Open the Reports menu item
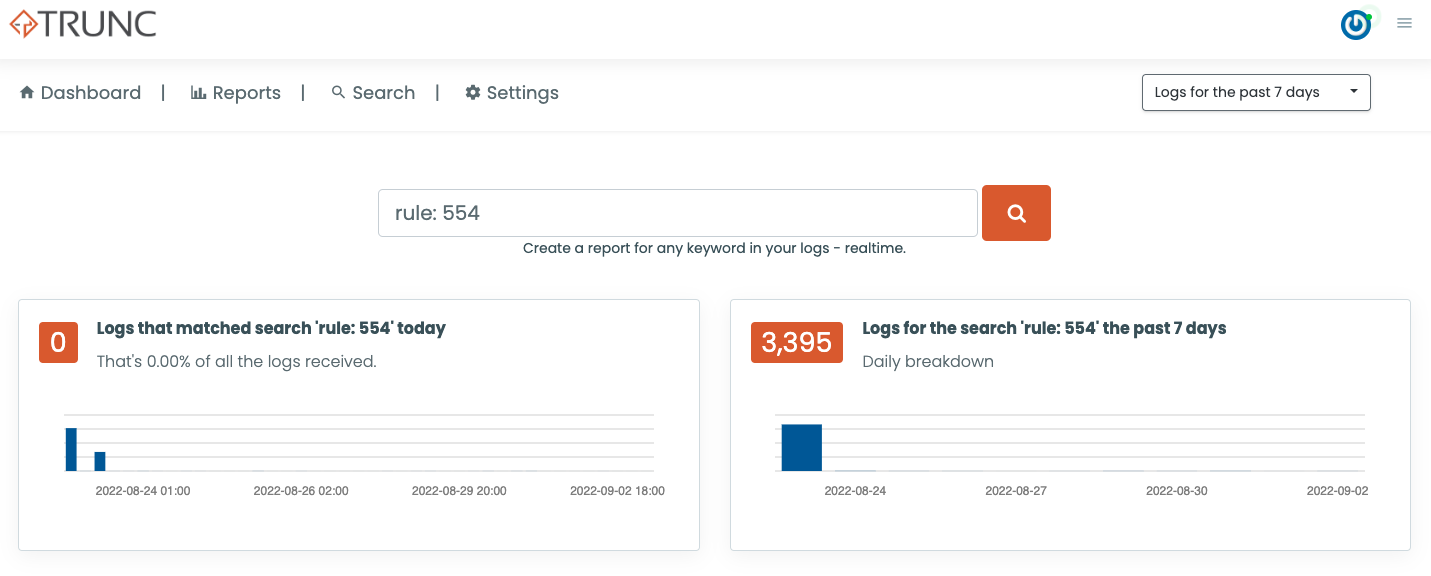This screenshot has width=1431, height=576. [246, 92]
